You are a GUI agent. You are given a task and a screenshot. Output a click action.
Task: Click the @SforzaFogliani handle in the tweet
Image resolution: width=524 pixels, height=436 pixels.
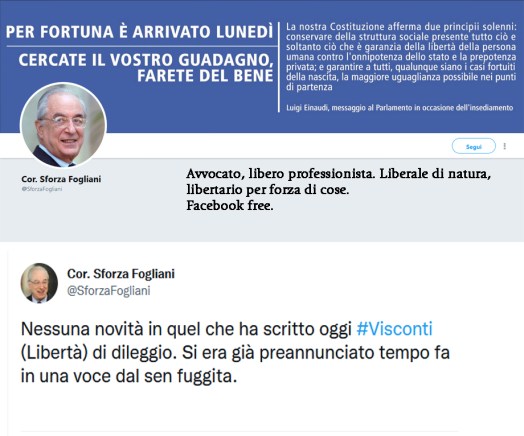[x=109, y=291]
